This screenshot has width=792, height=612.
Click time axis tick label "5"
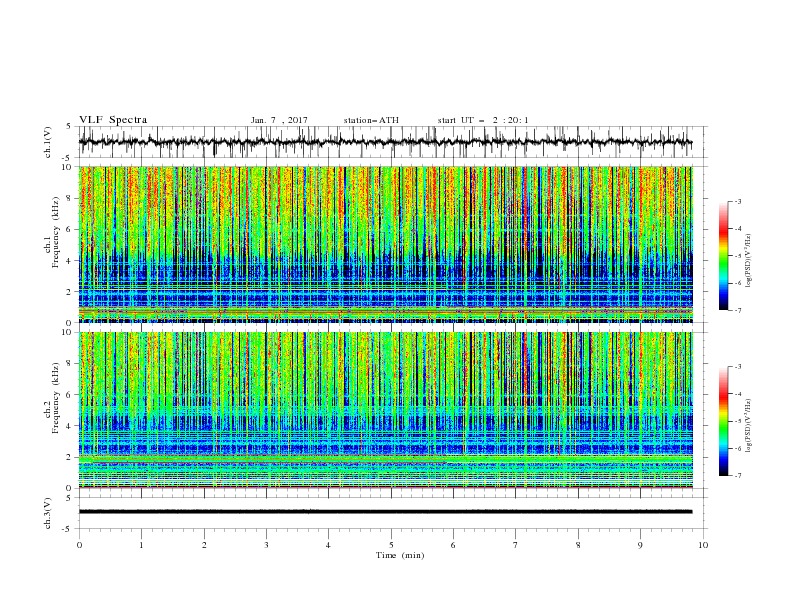pos(391,545)
